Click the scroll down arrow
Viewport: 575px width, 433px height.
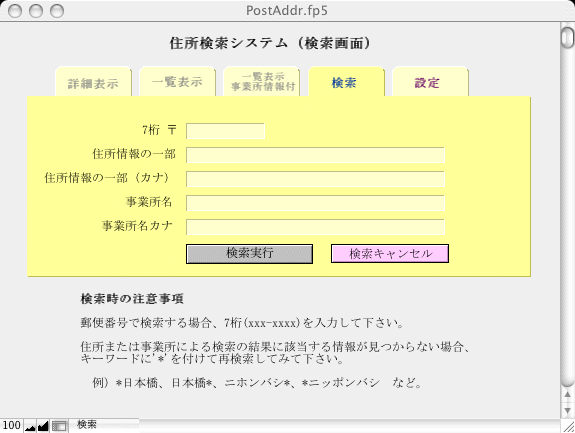click(567, 411)
